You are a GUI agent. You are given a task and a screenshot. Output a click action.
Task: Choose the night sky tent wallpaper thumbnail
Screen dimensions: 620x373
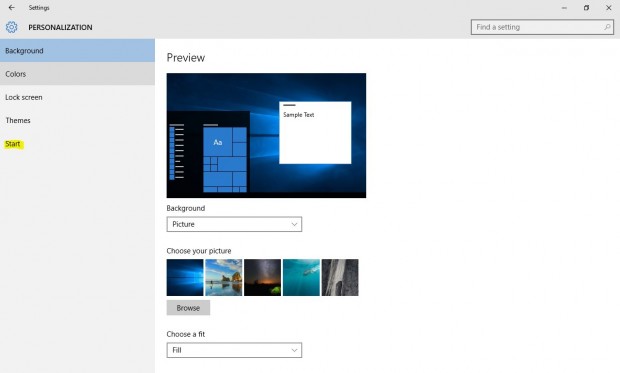(x=262, y=277)
